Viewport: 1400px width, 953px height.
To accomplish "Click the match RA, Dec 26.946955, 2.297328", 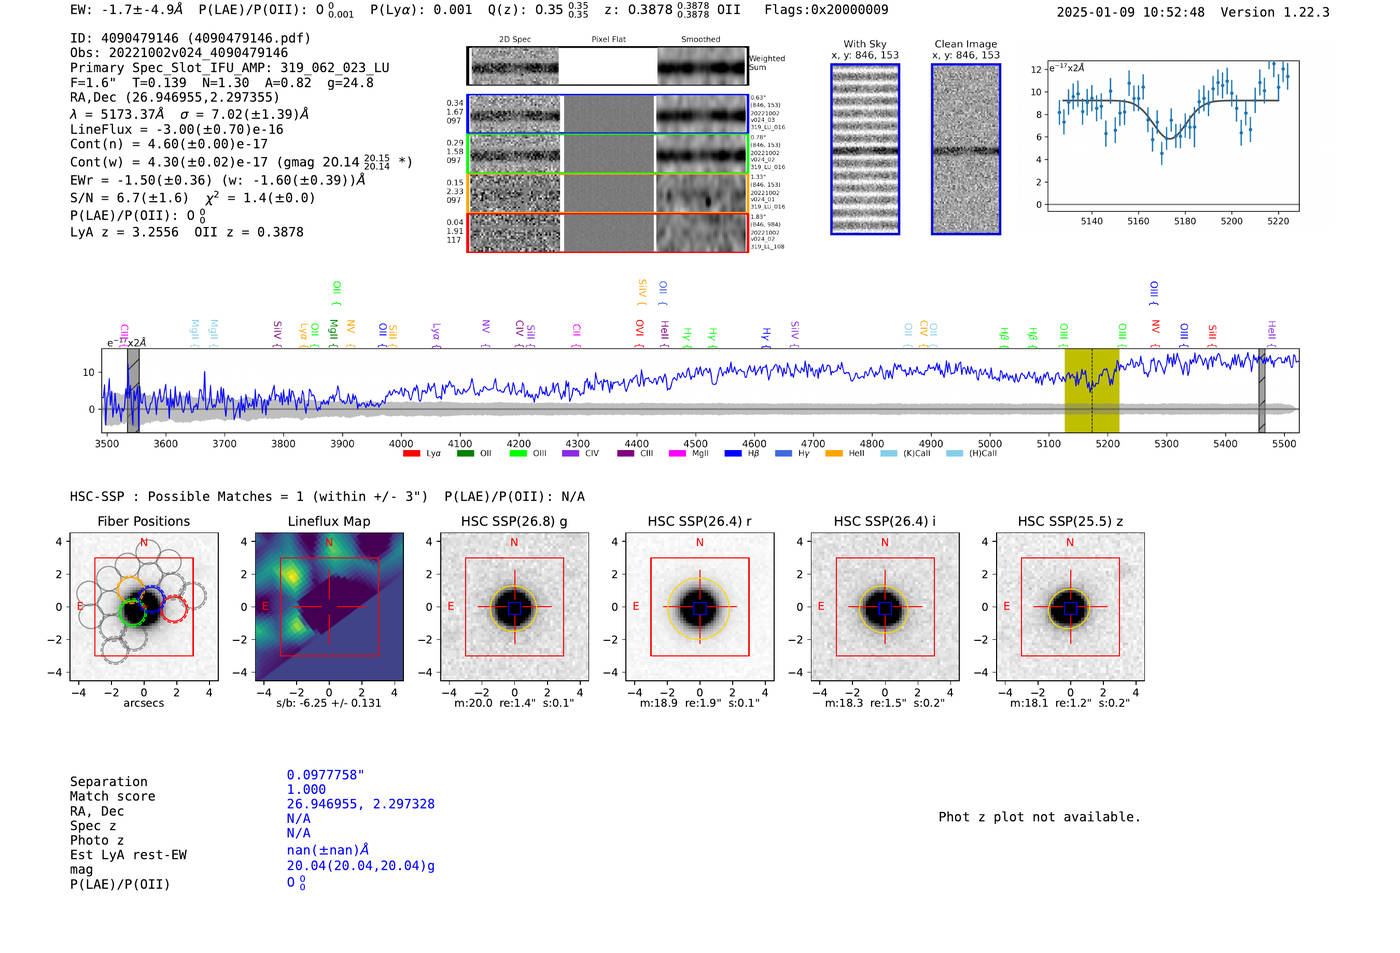I will 361,804.
